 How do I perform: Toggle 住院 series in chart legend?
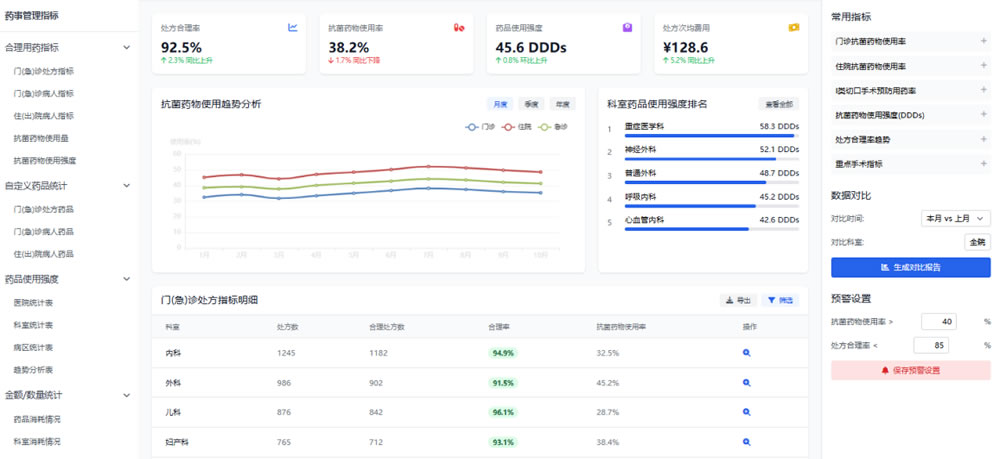[x=517, y=127]
